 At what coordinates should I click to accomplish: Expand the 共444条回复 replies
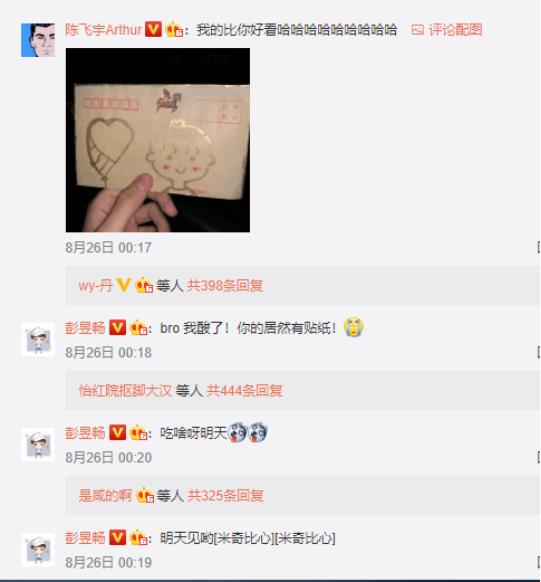[245, 390]
